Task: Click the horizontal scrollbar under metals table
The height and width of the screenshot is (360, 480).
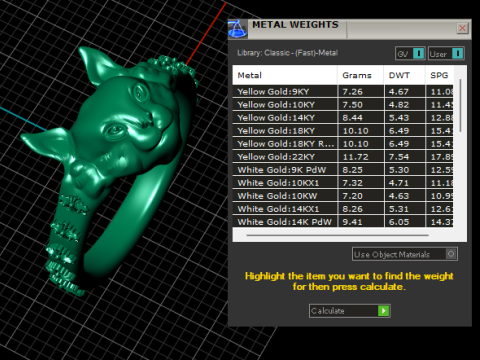Action: (x=337, y=235)
